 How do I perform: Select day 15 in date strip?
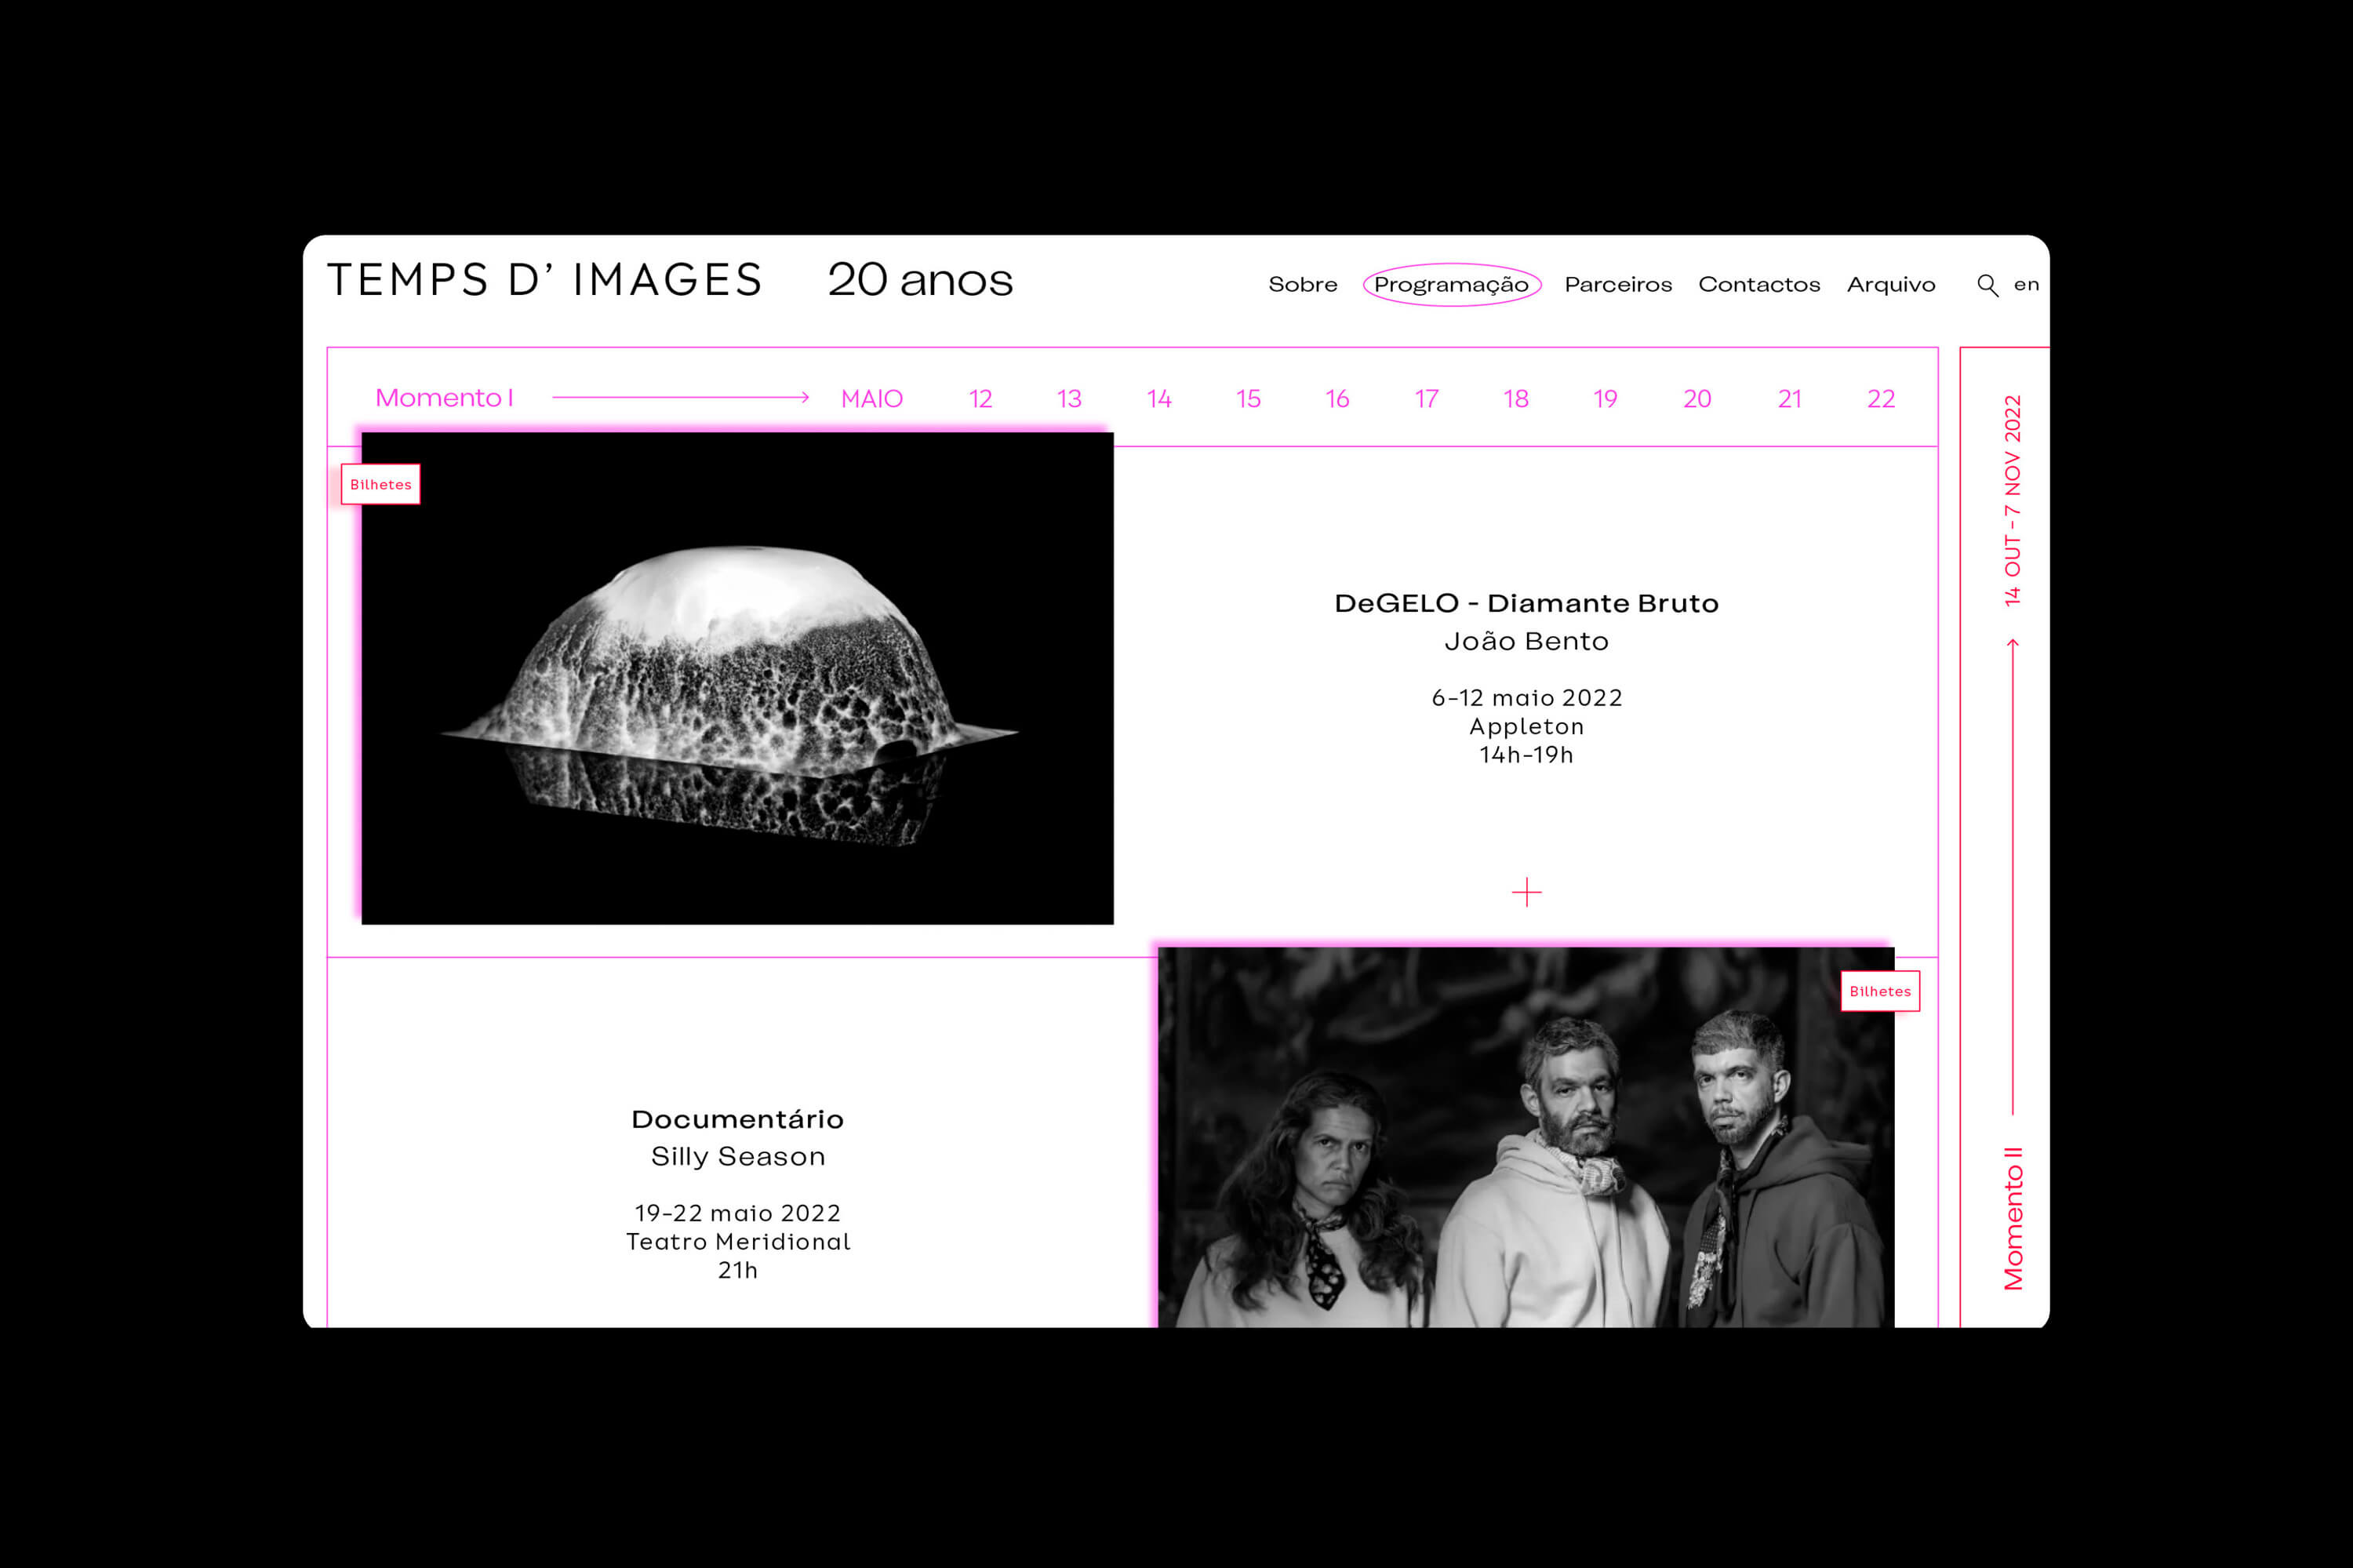1247,399
